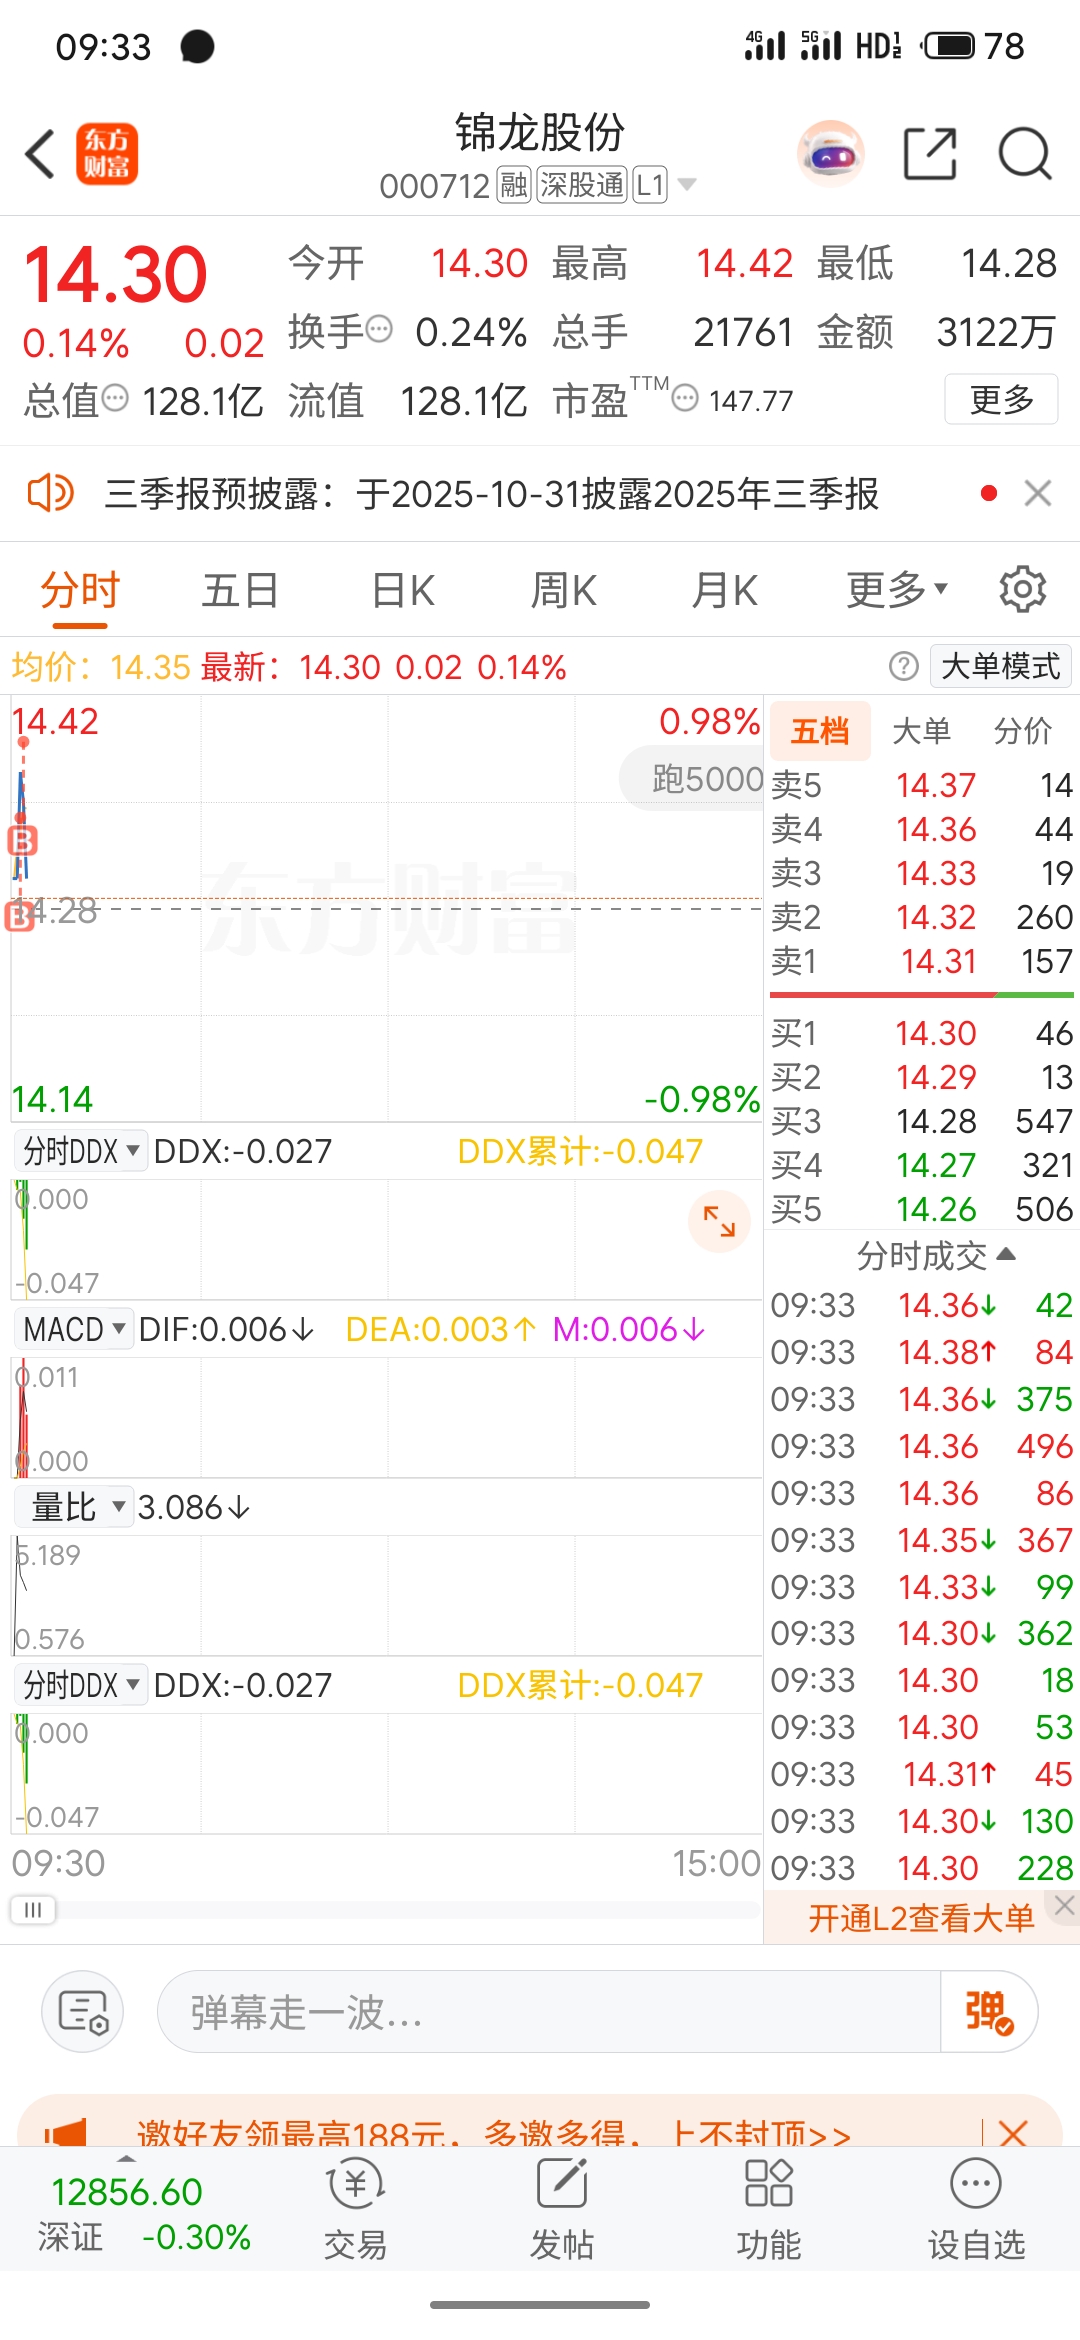The width and height of the screenshot is (1080, 2340).
Task: Close the 开通L2查看大单 banner
Action: pos(1065,1906)
